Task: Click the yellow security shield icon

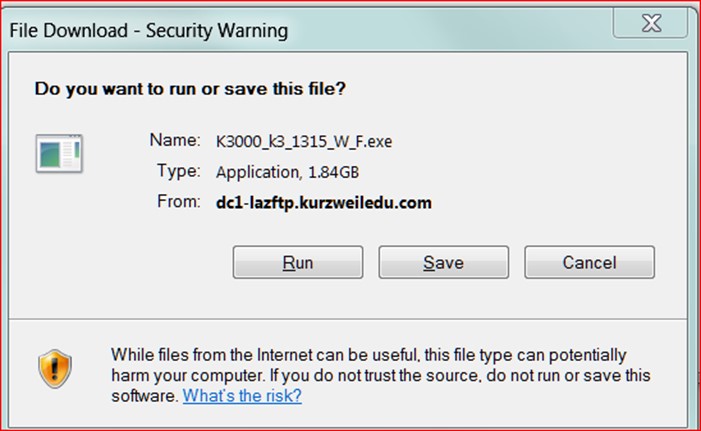Action: tap(55, 369)
